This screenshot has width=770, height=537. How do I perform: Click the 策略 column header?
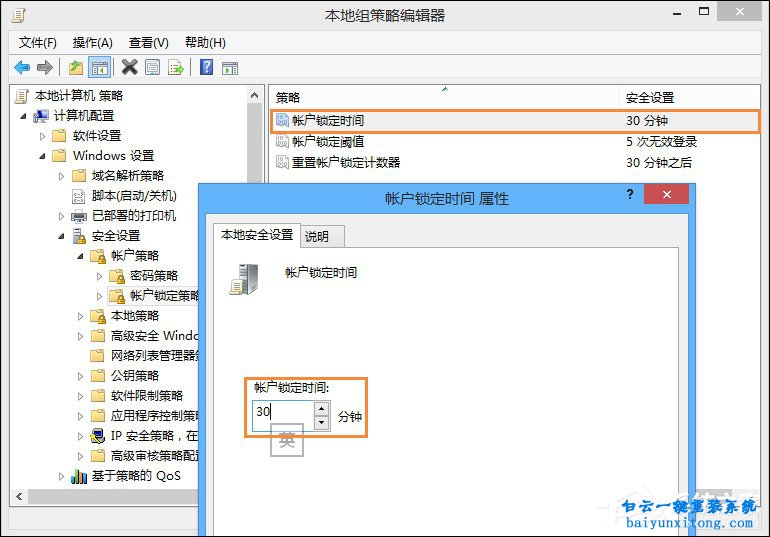(x=445, y=98)
